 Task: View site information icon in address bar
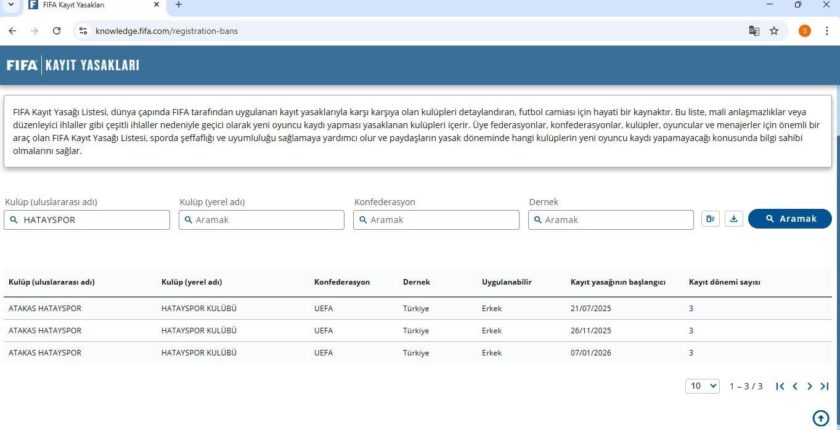point(83,31)
